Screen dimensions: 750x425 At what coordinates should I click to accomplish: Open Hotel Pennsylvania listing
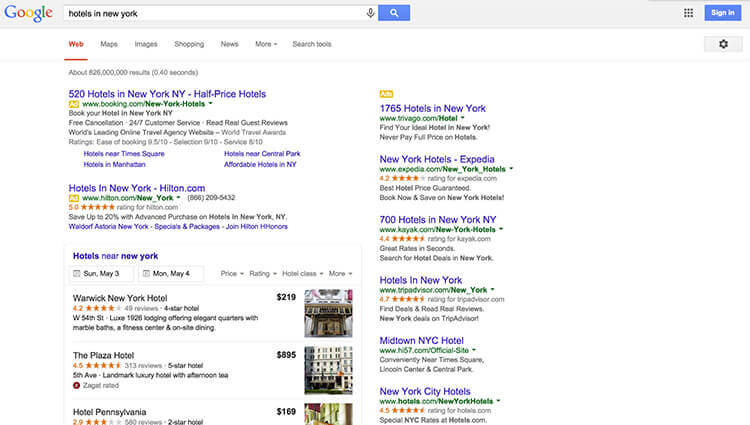pos(110,412)
